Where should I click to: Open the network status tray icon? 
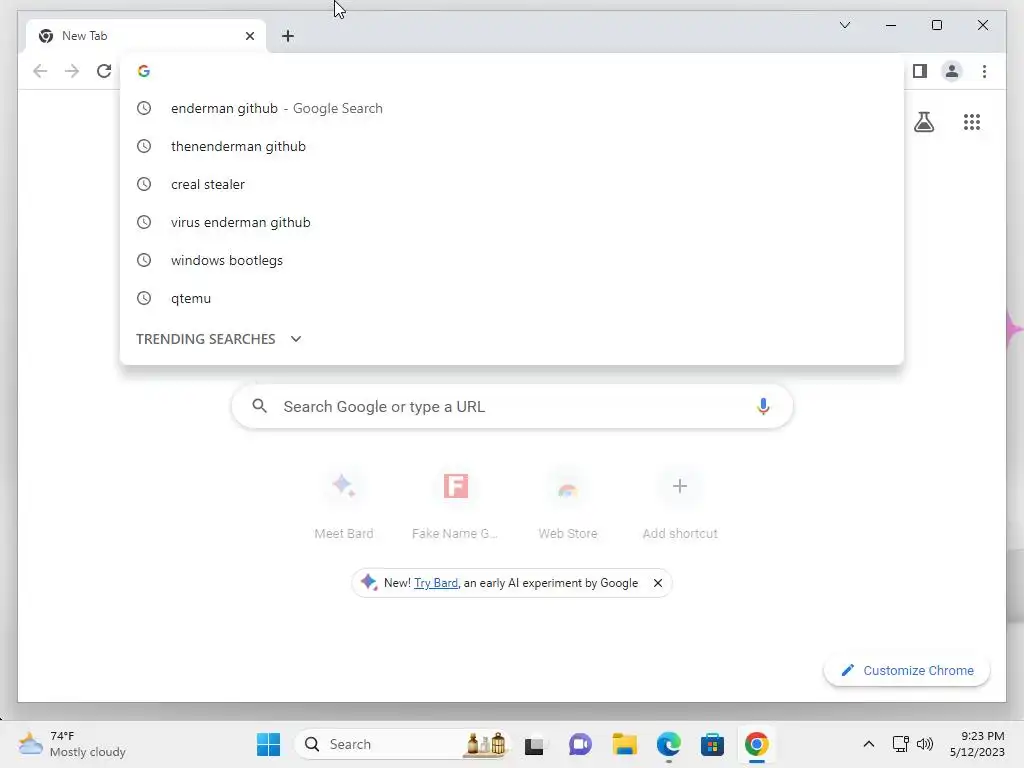(x=901, y=744)
